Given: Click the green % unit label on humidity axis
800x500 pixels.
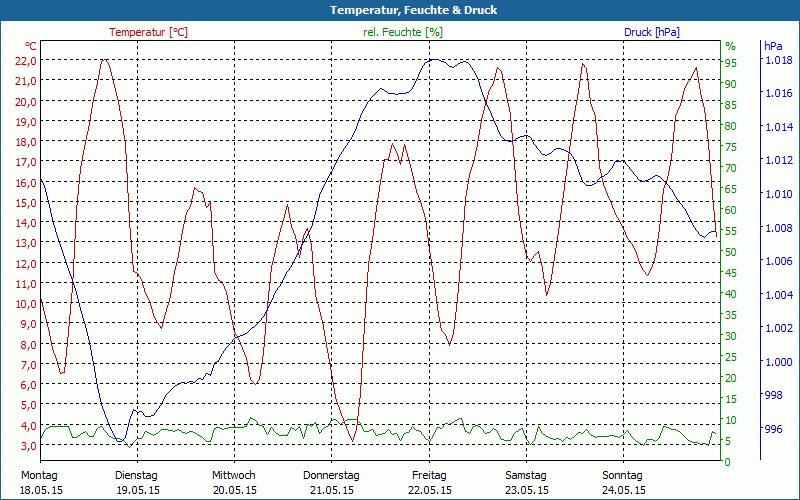Looking at the screenshot, I should 730,46.
